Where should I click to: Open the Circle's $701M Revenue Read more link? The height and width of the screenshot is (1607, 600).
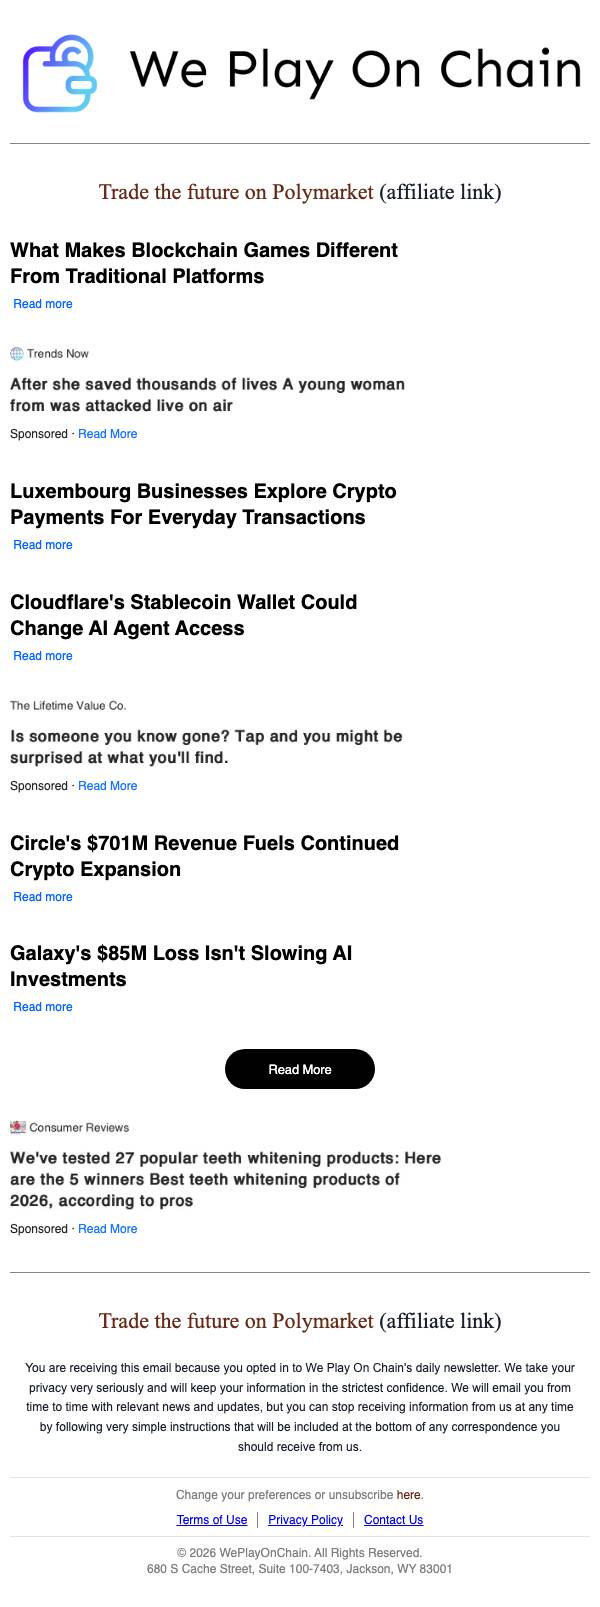pyautogui.click(x=43, y=897)
